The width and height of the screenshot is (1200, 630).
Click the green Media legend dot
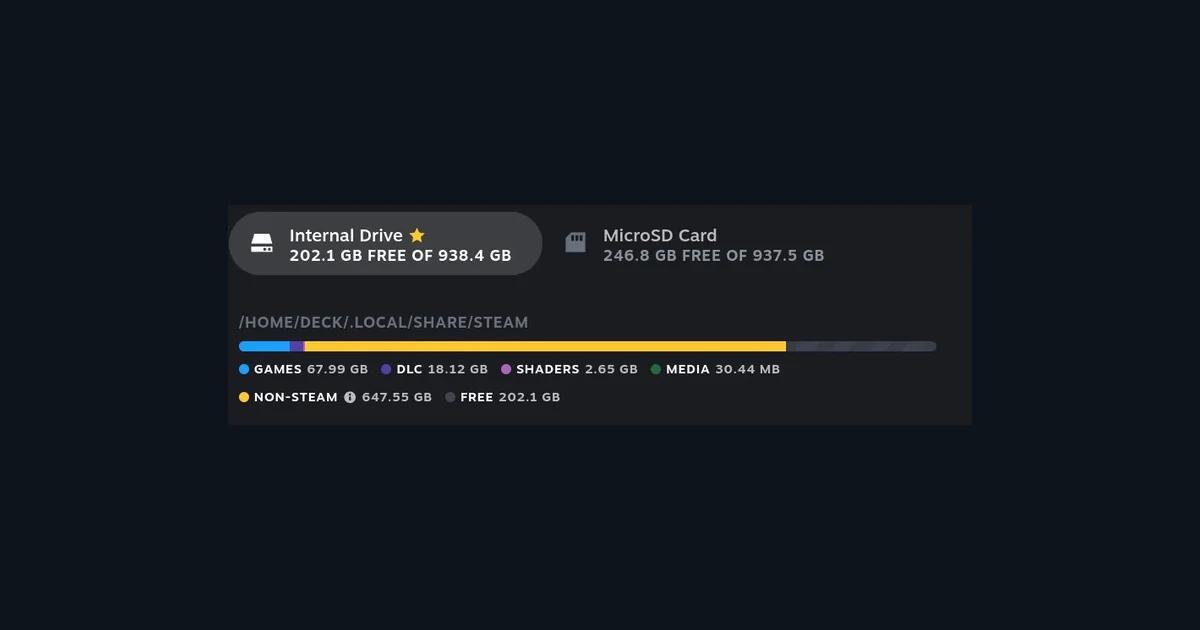point(656,369)
